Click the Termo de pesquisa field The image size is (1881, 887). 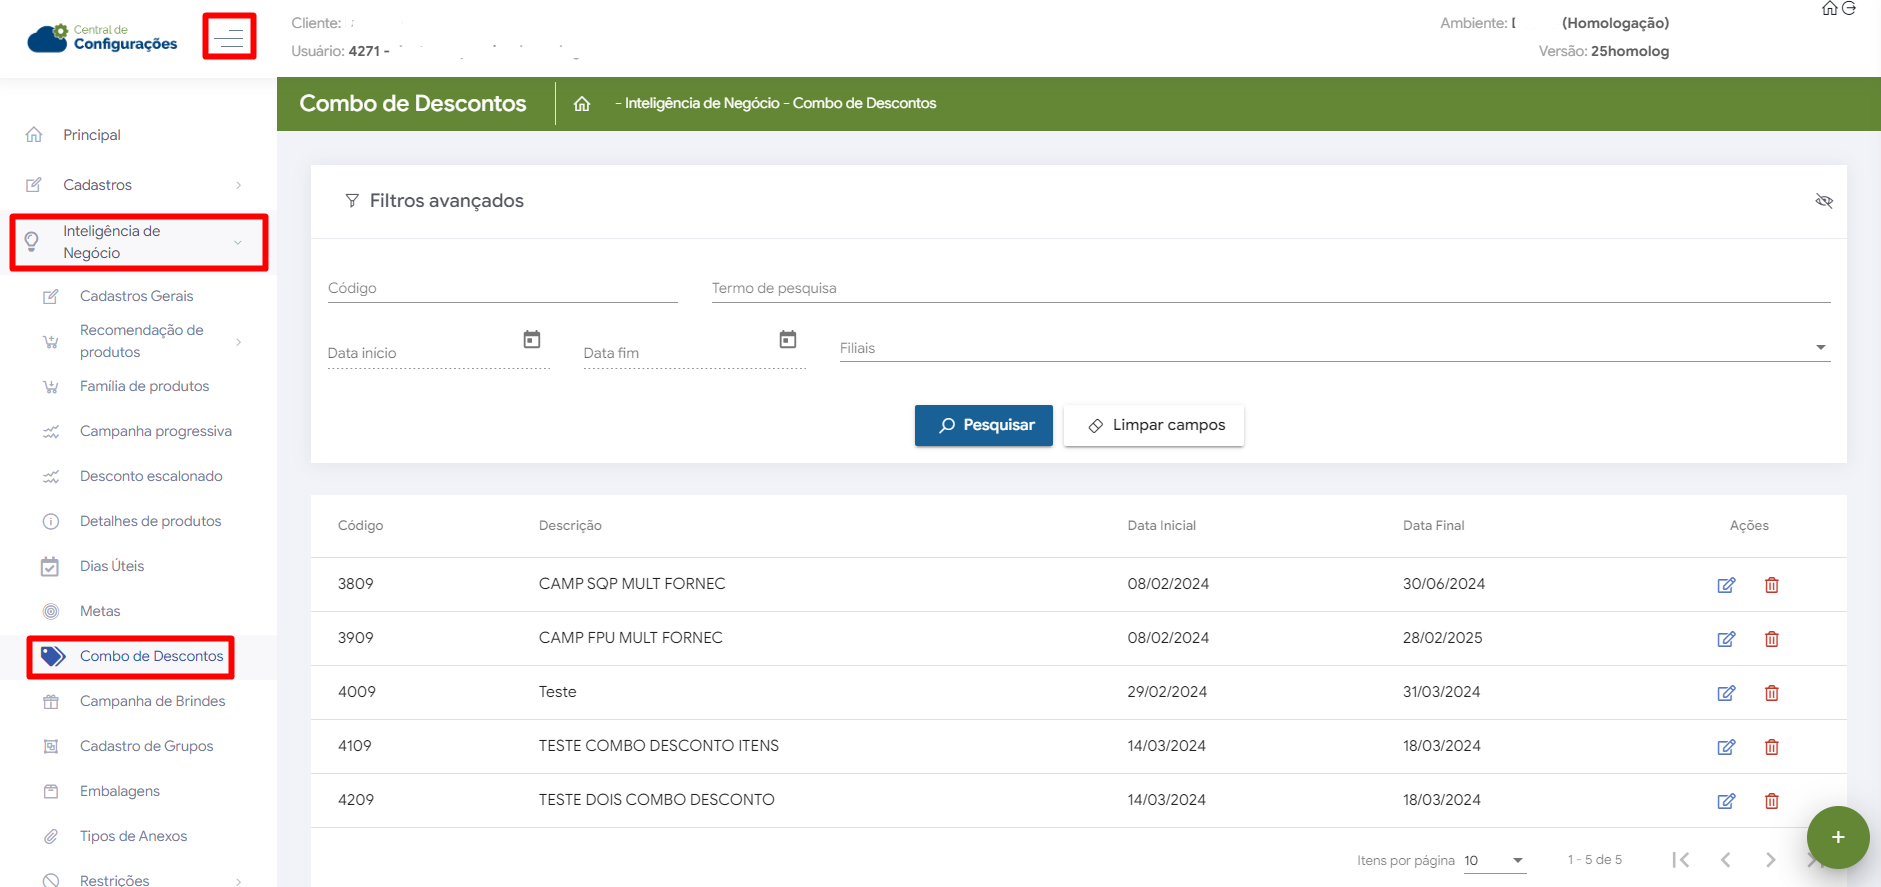point(1270,288)
